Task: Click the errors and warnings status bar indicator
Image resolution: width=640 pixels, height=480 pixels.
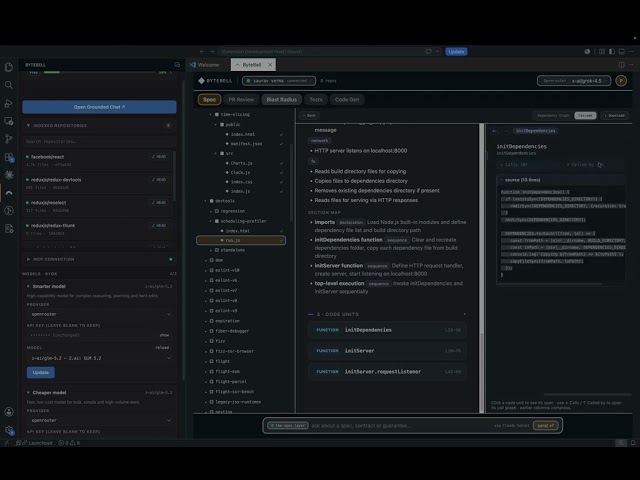Action: tap(69, 443)
